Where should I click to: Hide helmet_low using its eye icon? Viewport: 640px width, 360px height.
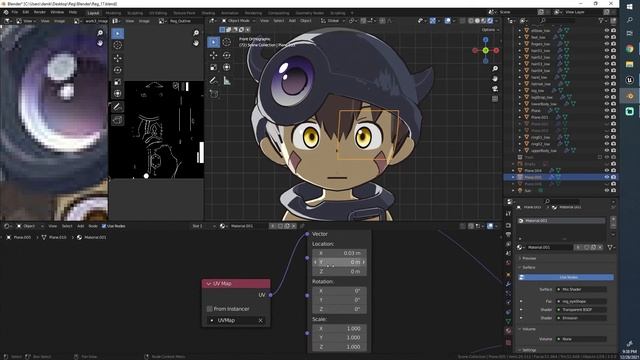coord(607,84)
